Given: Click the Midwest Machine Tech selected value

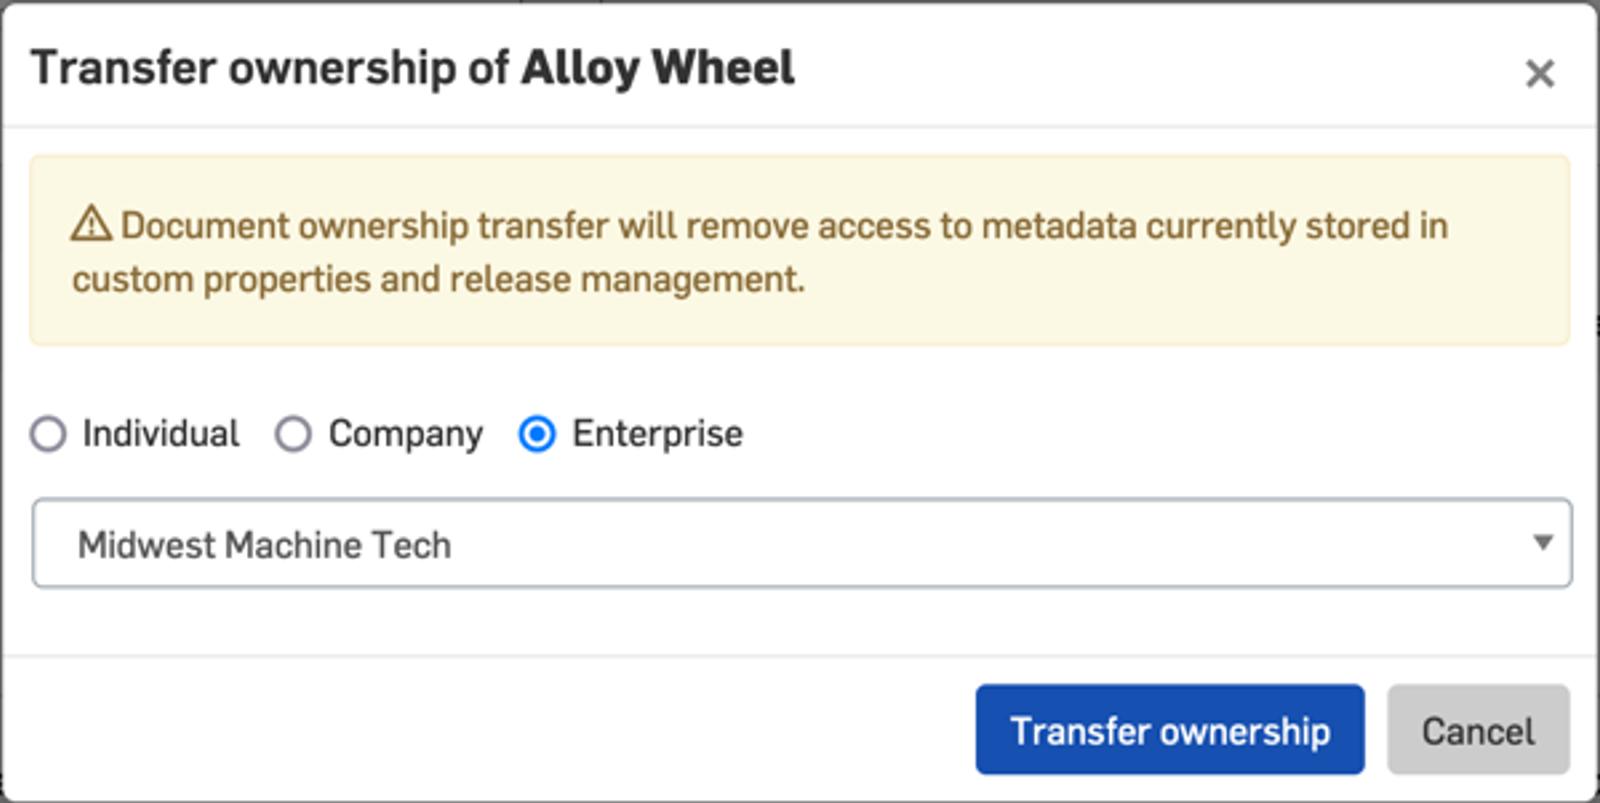Looking at the screenshot, I should pyautogui.click(x=264, y=545).
